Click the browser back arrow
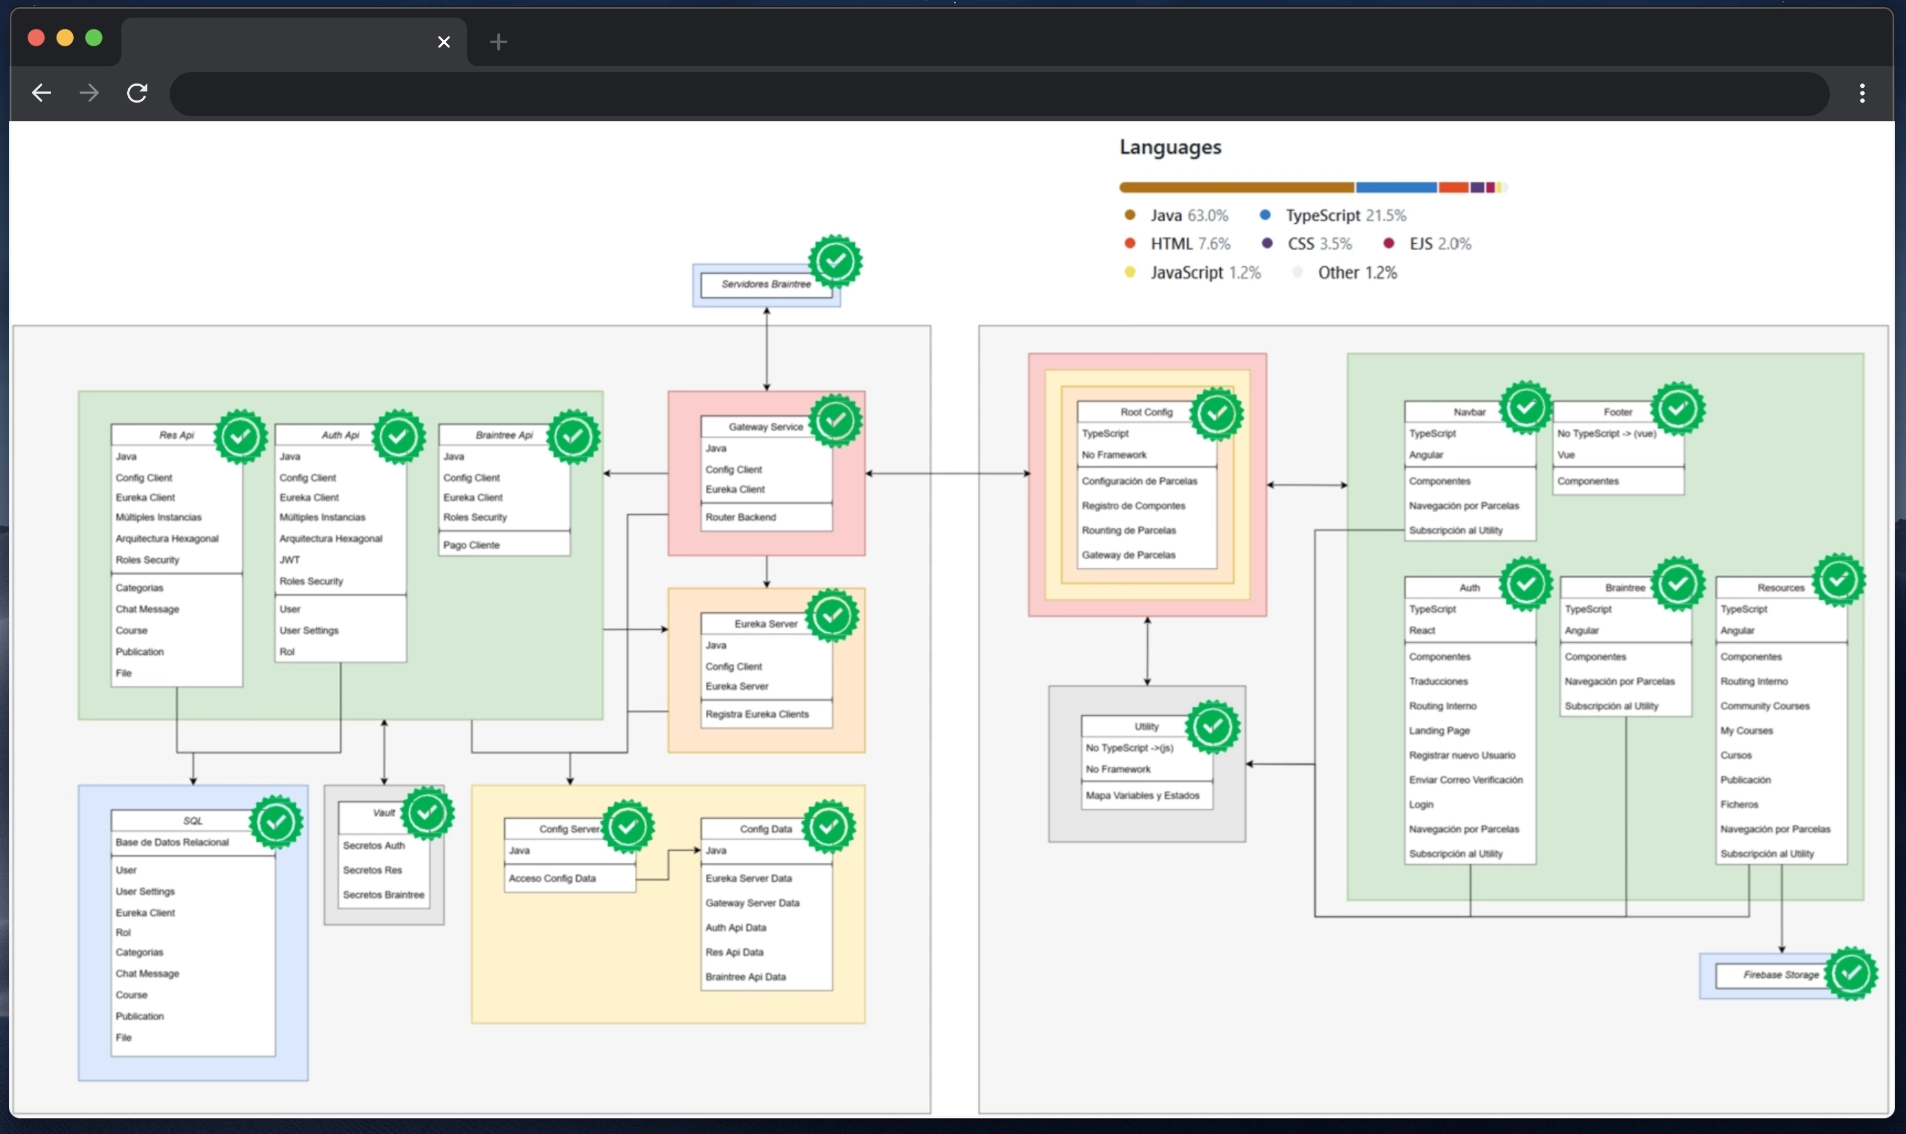1906x1134 pixels. pos(41,93)
